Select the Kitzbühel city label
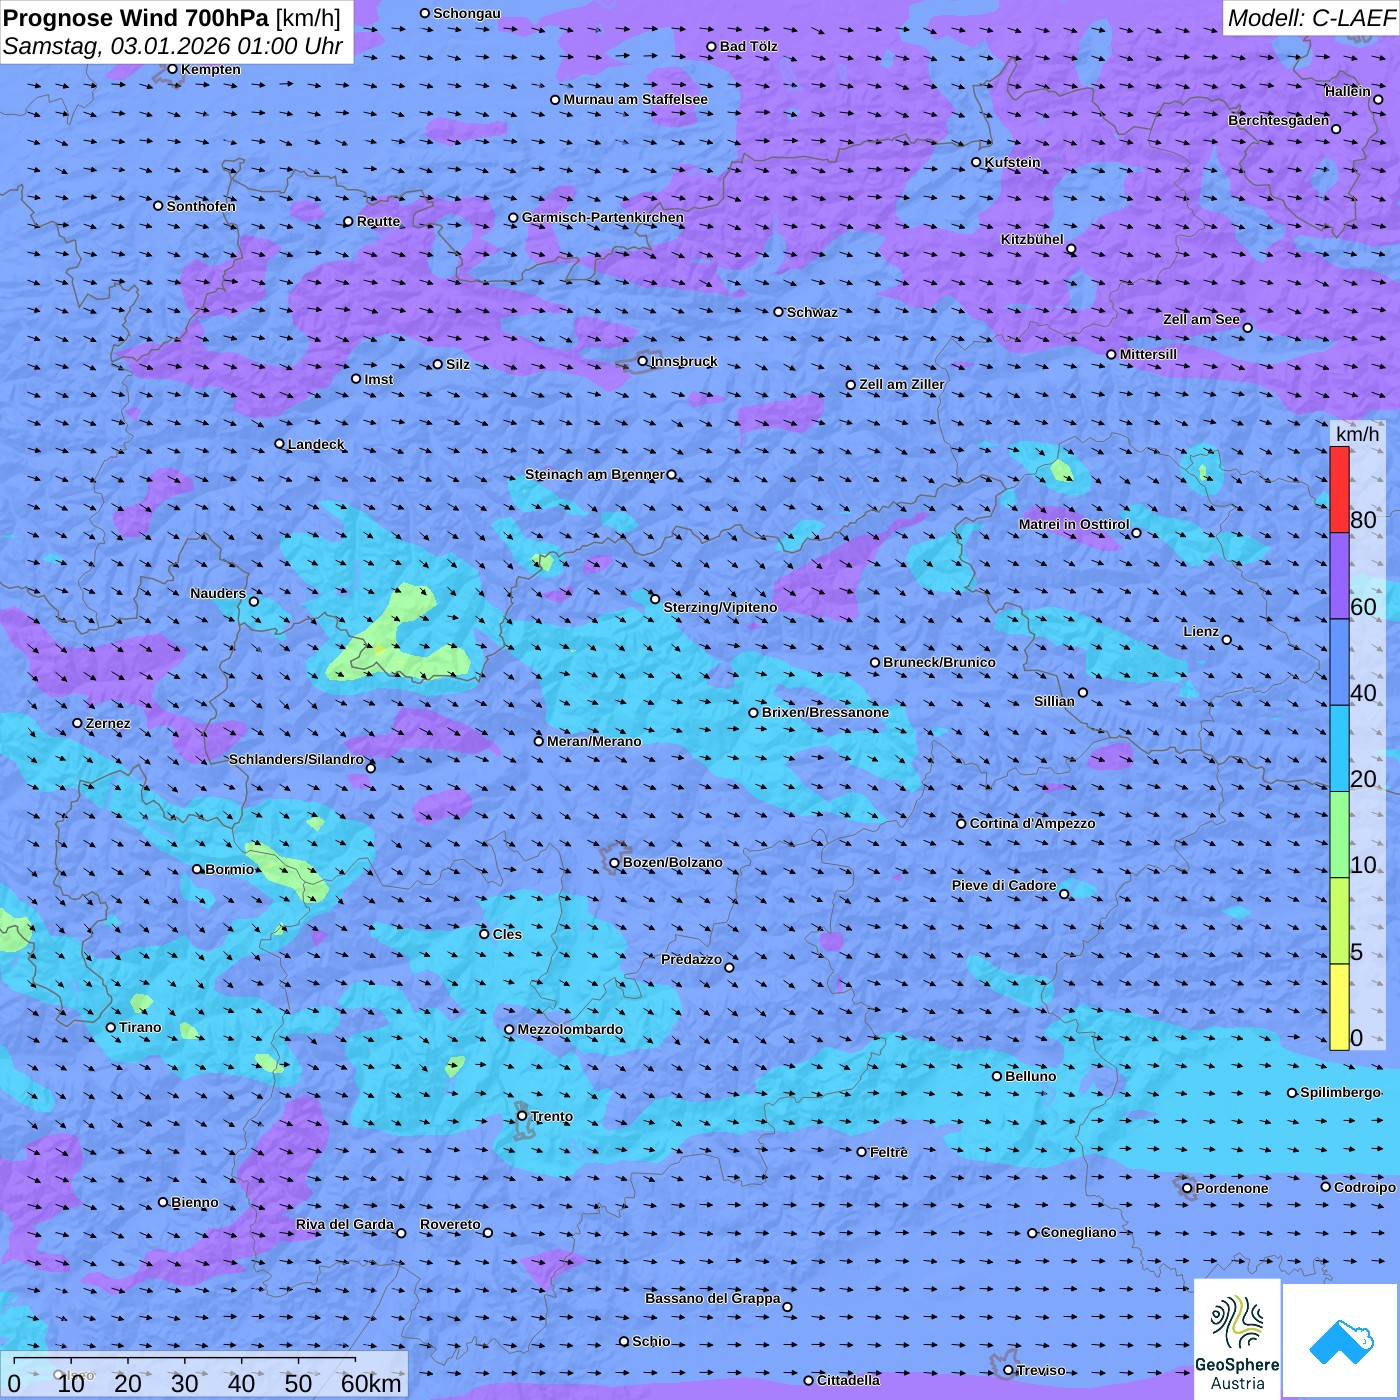Image resolution: width=1400 pixels, height=1400 pixels. [1032, 239]
